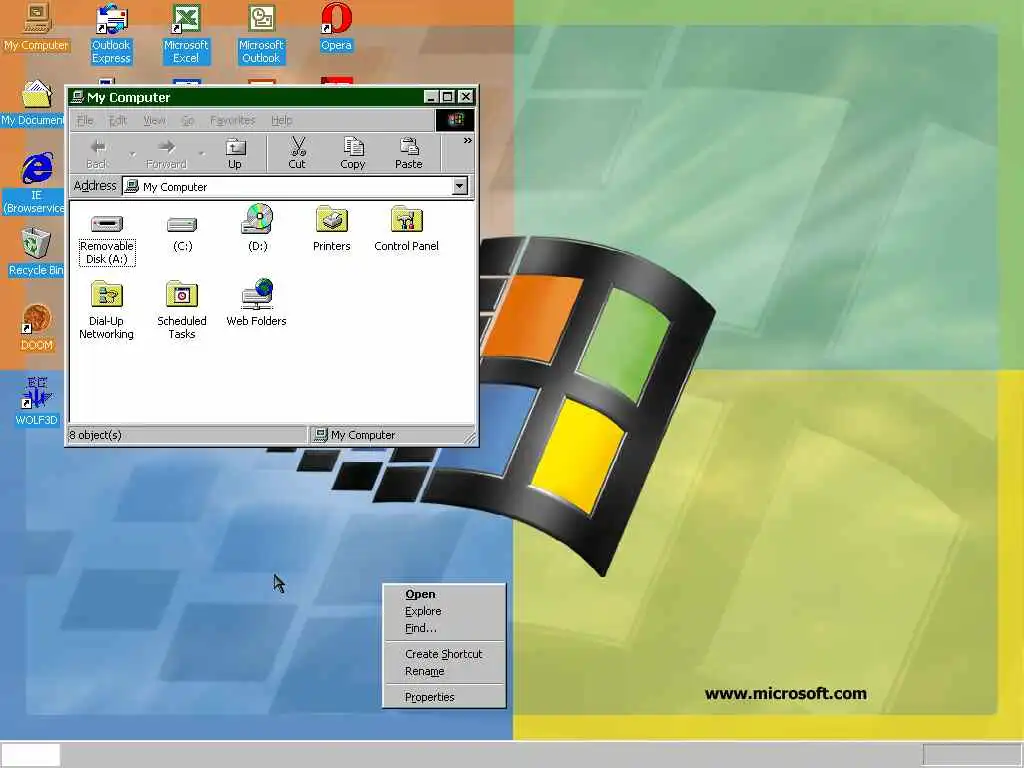Open the My Documents desktop folder

[x=33, y=103]
